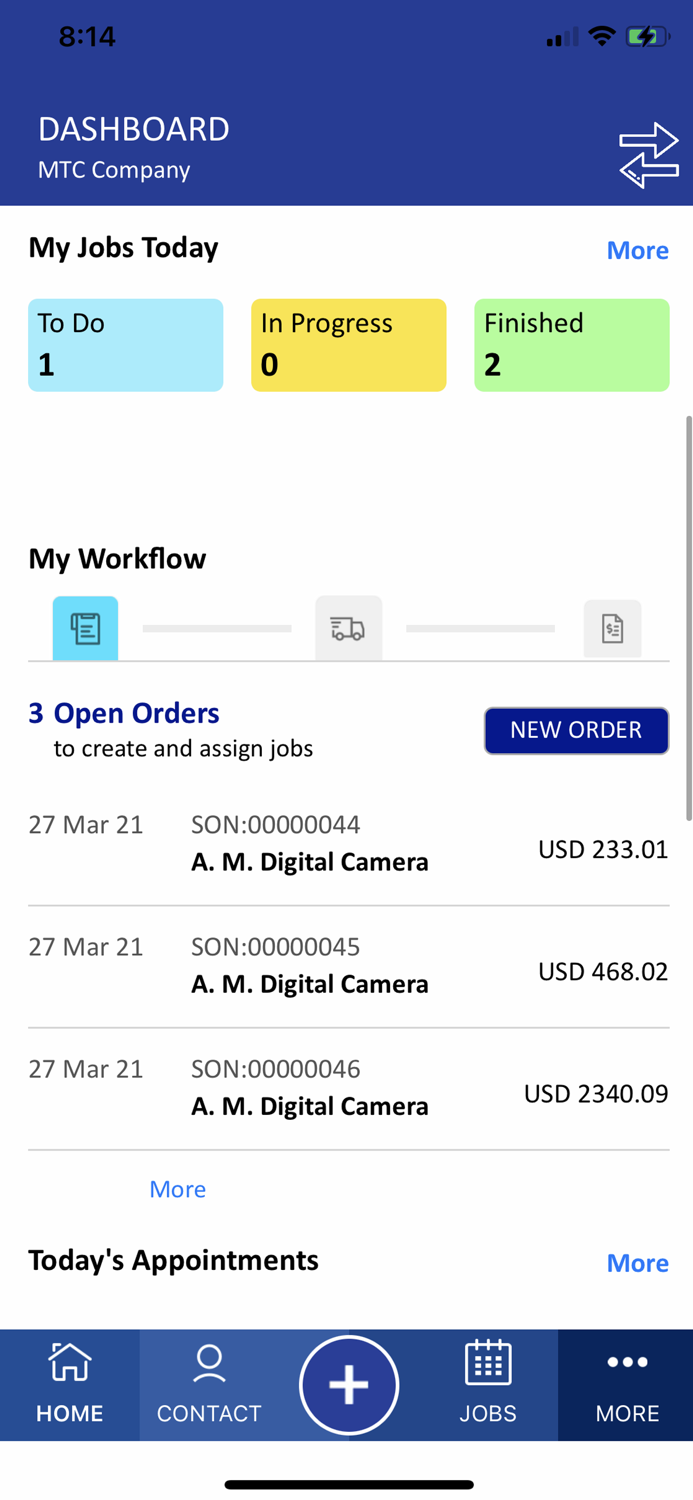This screenshot has height=1500, width=693.
Task: Select the USD 468.02 order amount
Action: [603, 971]
